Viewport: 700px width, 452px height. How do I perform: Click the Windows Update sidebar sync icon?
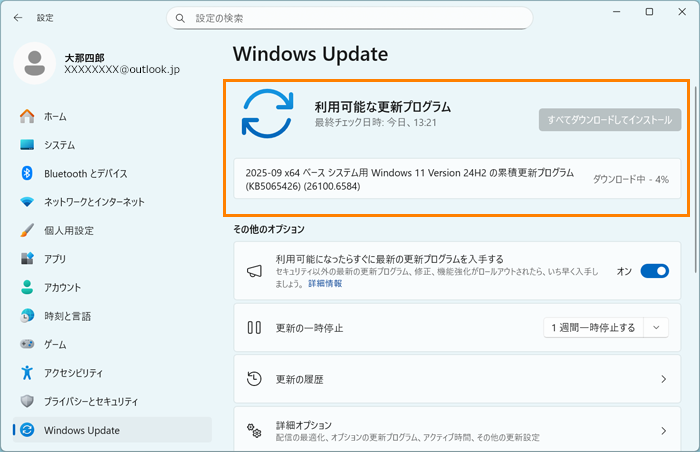click(x=27, y=430)
